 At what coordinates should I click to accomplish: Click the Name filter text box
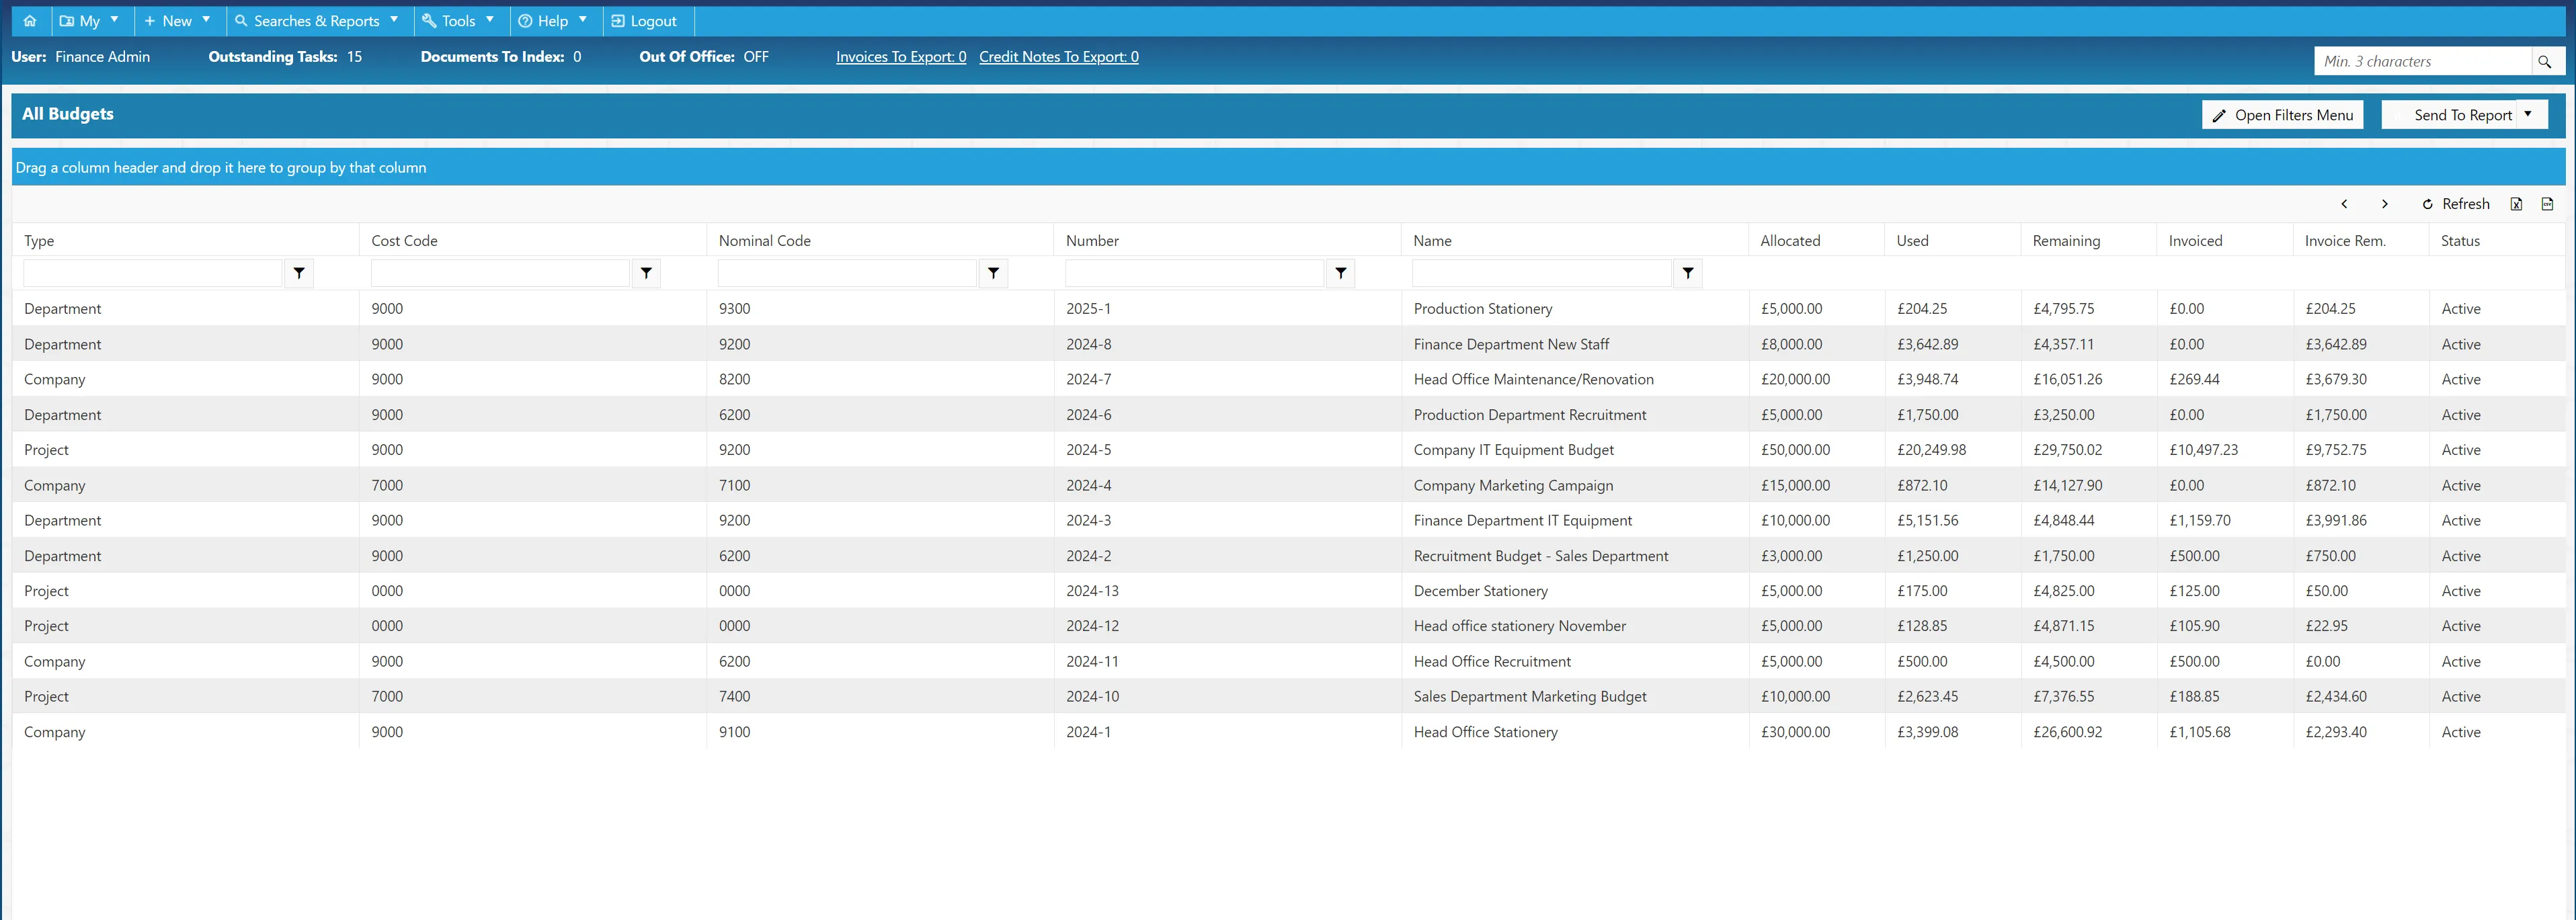tap(1541, 273)
